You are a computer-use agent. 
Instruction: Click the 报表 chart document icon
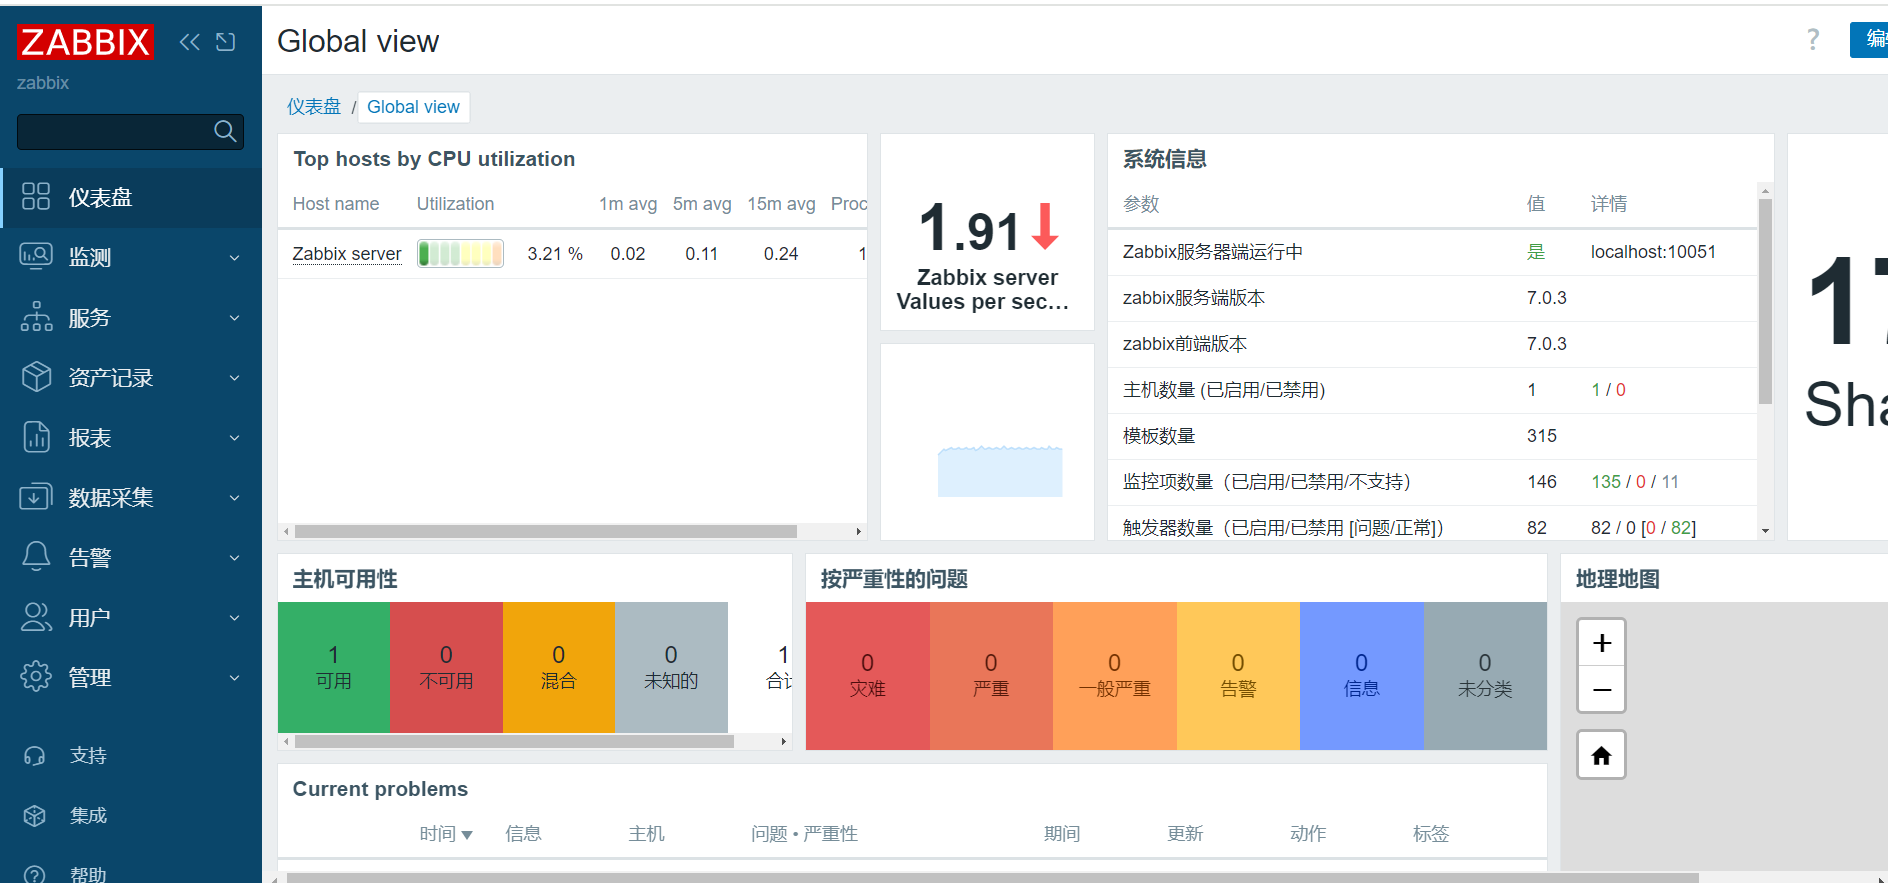[x=36, y=437]
